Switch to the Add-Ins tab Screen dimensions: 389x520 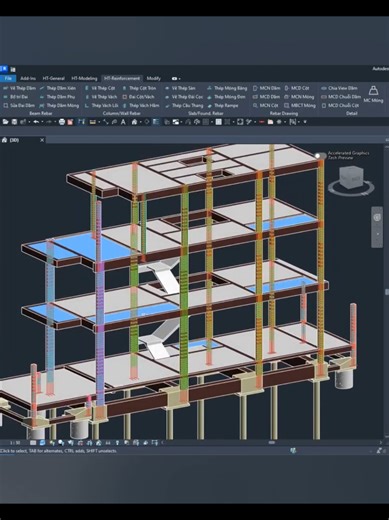click(28, 79)
